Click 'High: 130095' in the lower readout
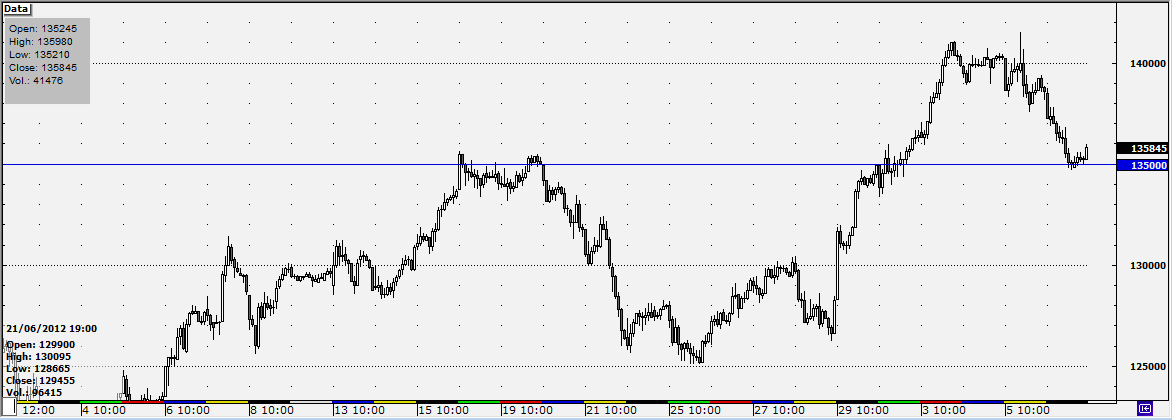1172x420 pixels. 40,356
